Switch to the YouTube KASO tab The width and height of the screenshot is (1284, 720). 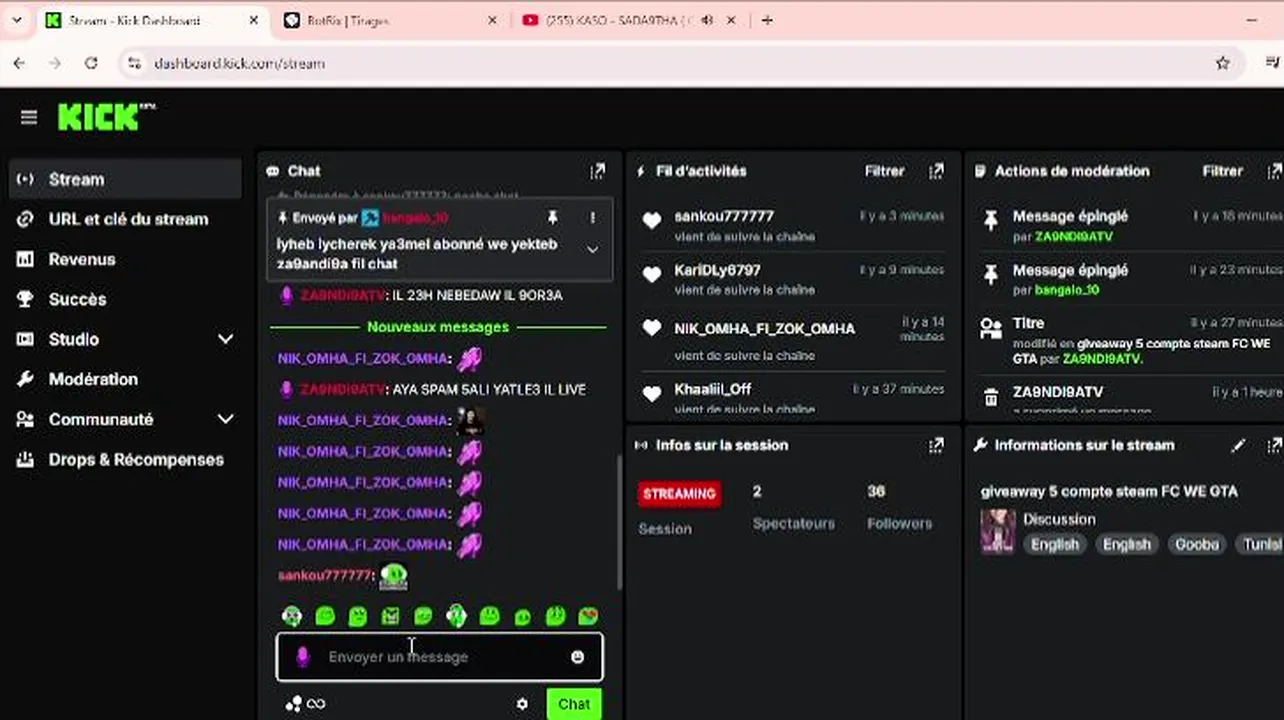click(628, 20)
